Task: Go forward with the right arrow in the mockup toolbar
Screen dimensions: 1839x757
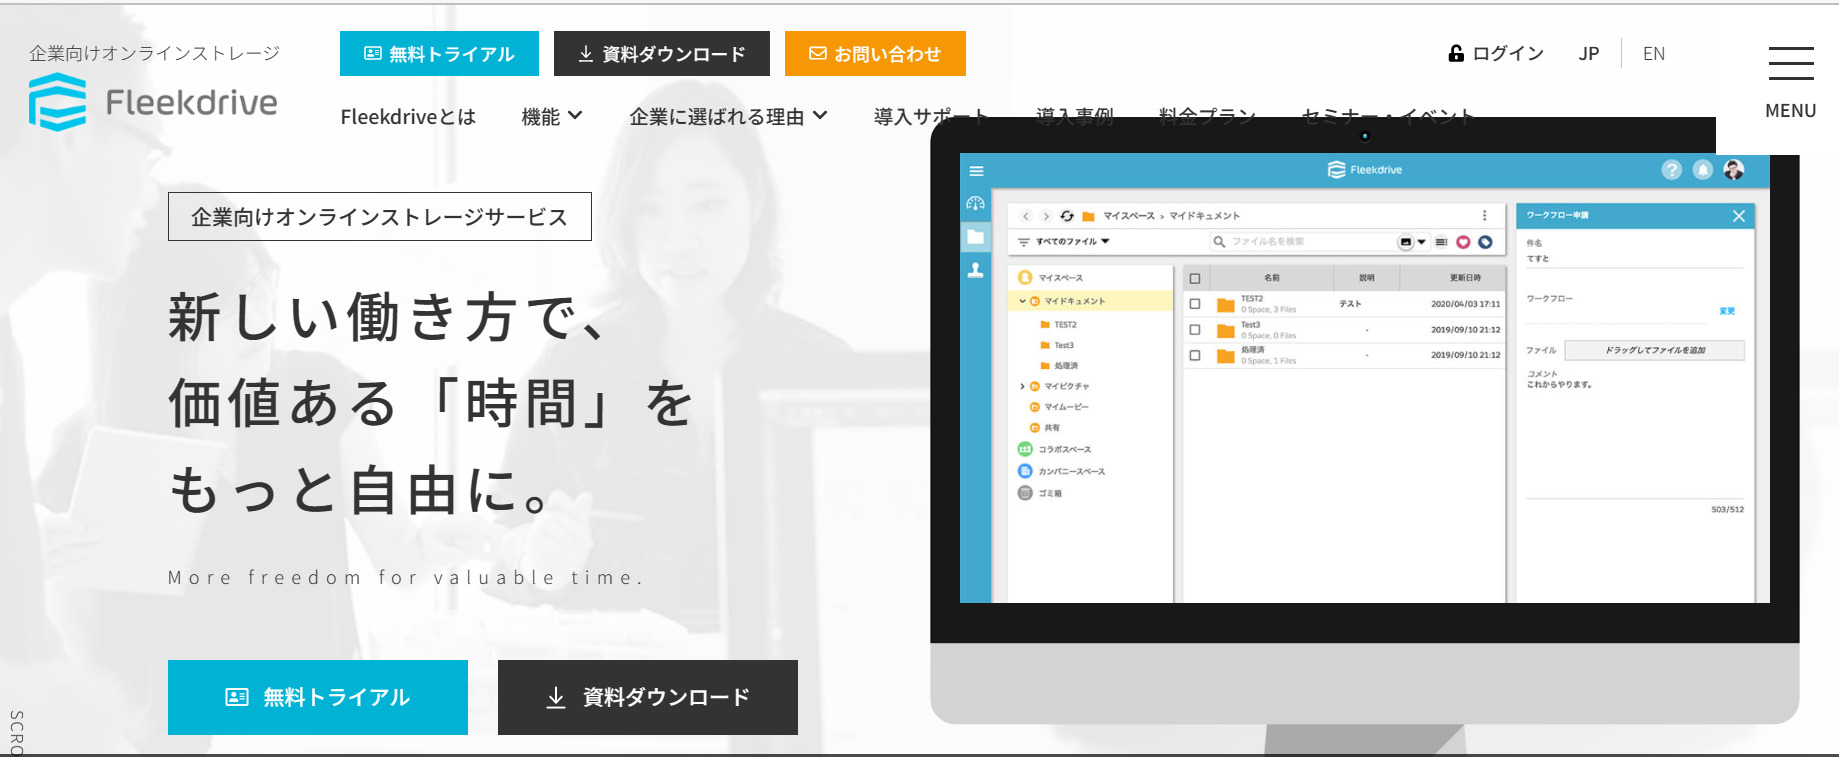Action: click(x=1046, y=216)
